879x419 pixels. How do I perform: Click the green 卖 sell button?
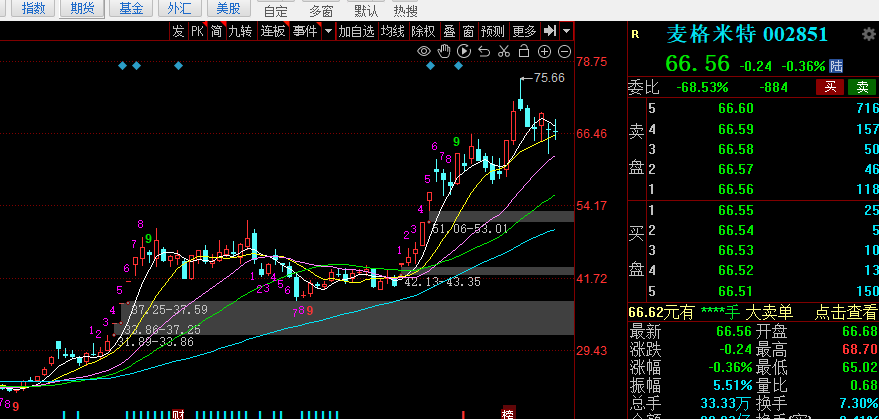[862, 87]
